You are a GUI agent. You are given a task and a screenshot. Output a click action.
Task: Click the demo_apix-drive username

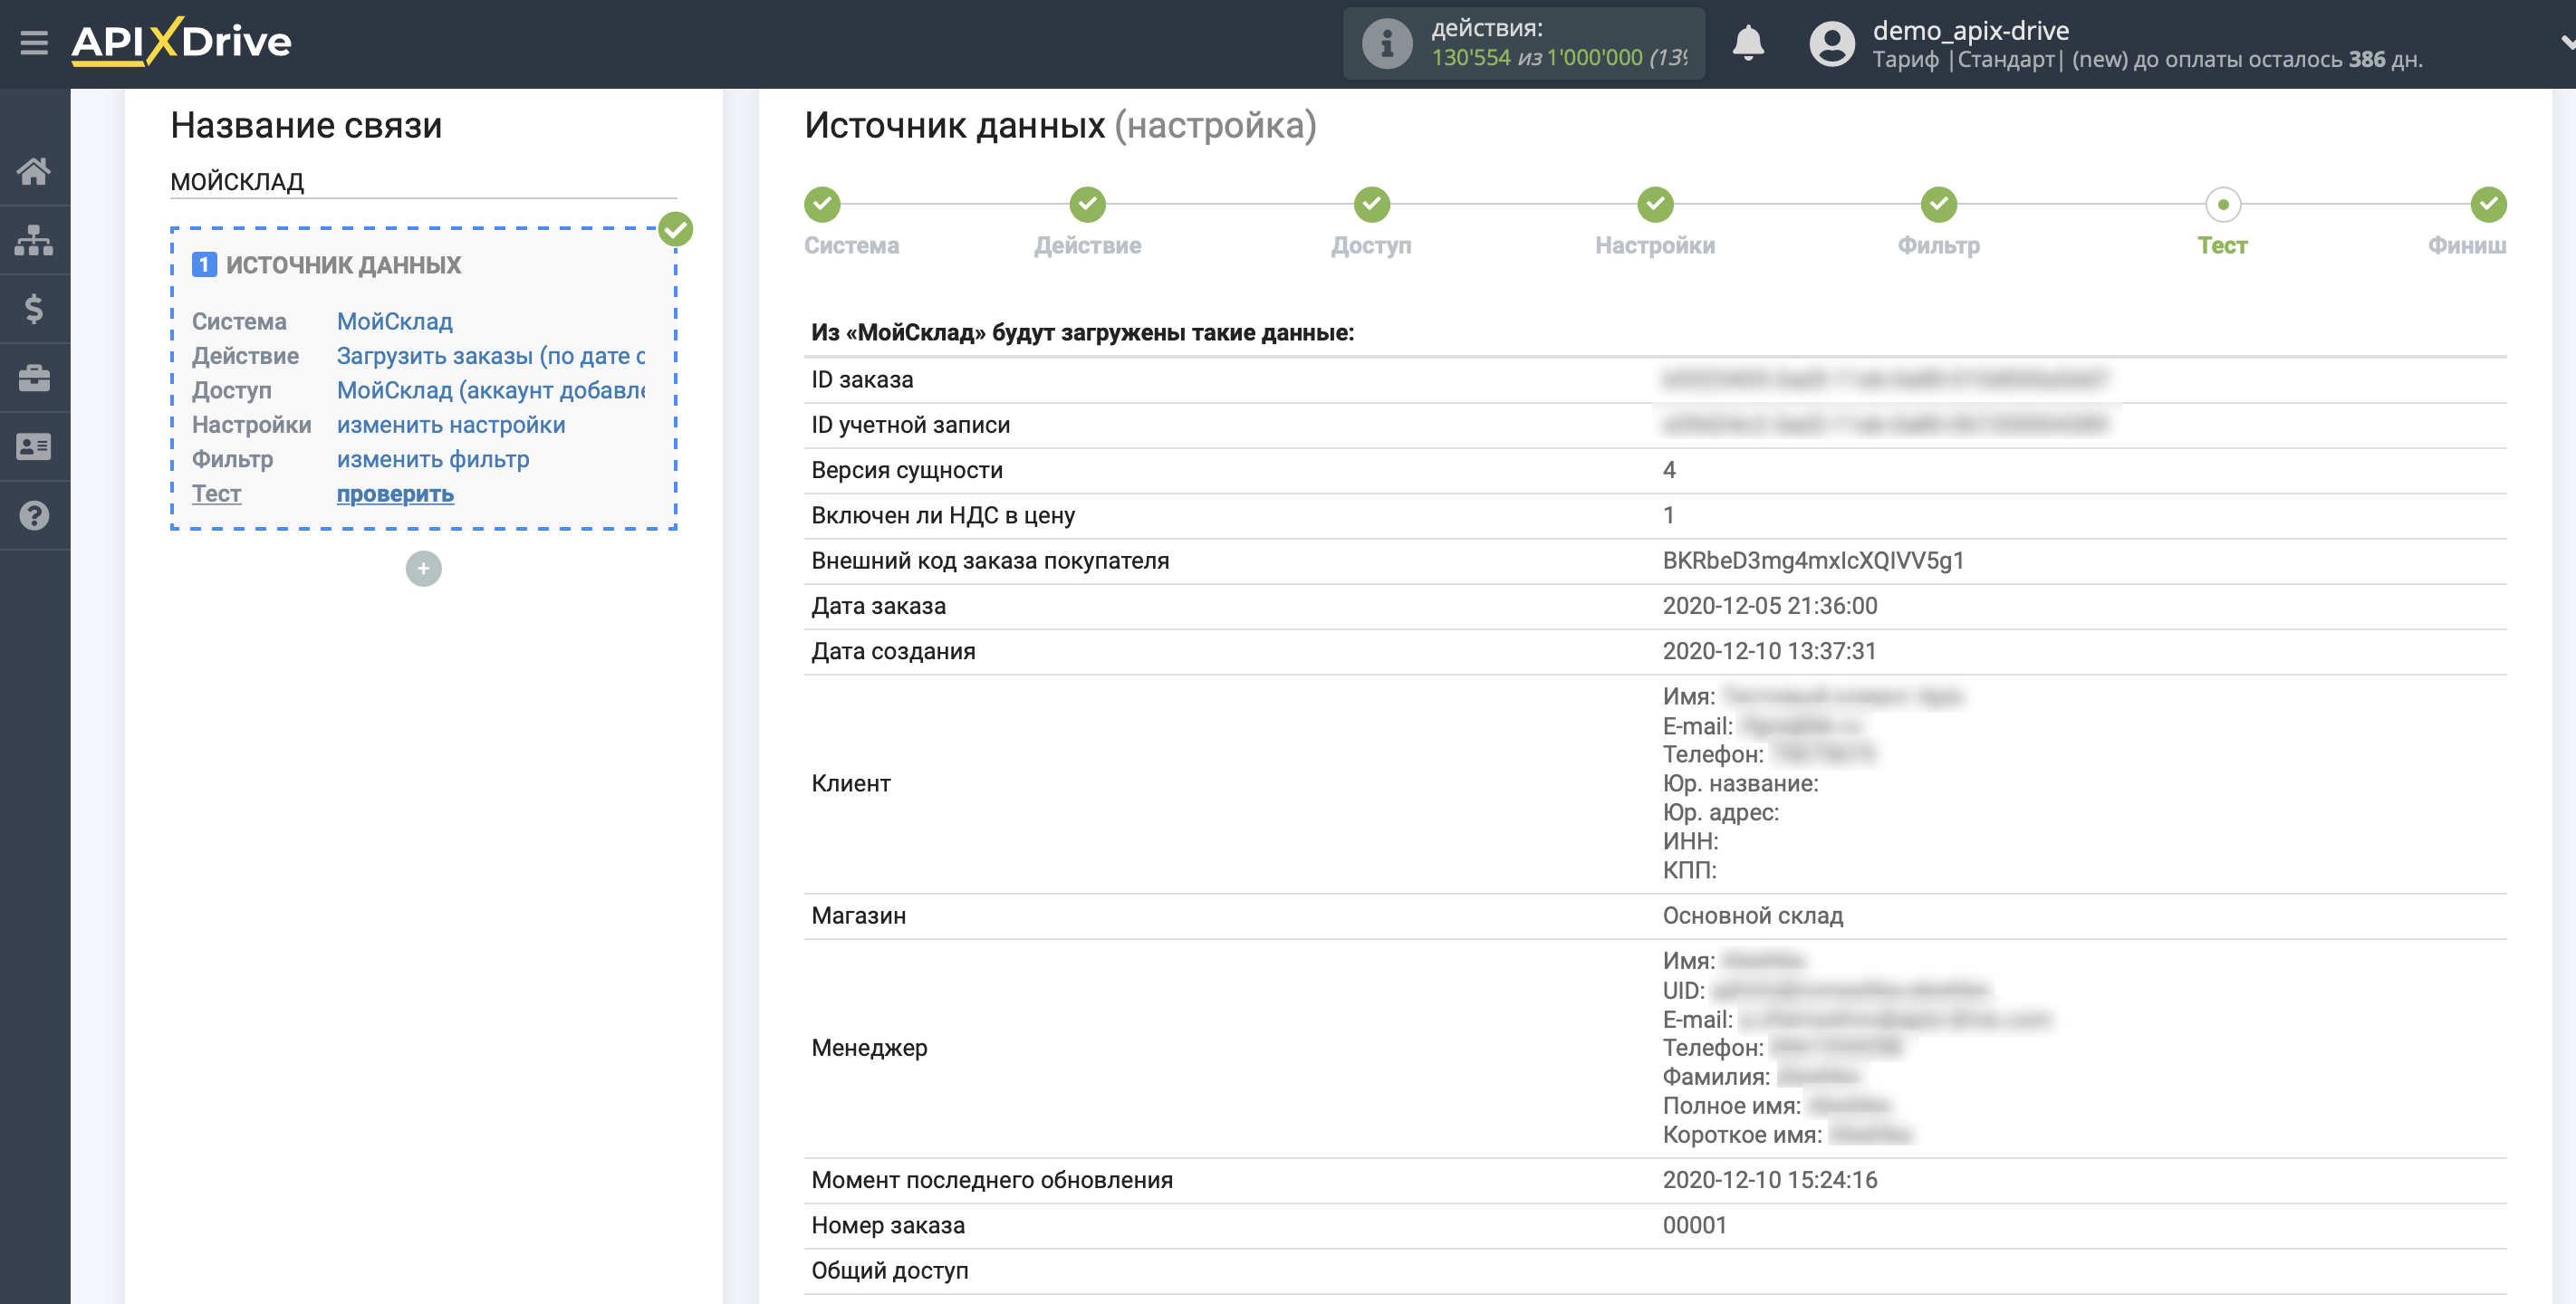coord(1970,30)
